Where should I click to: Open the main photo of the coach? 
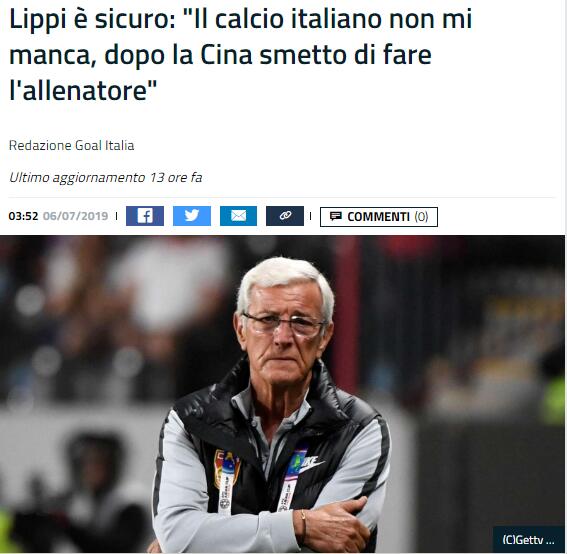pos(282,394)
